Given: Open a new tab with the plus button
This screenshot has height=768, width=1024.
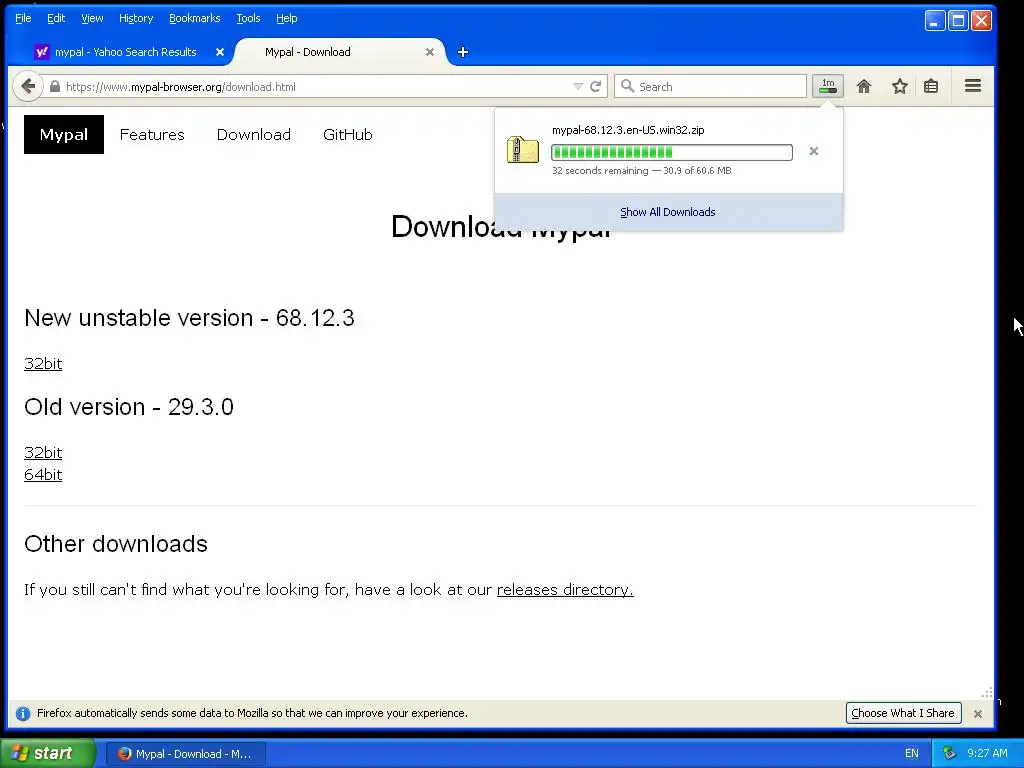Looking at the screenshot, I should (463, 52).
